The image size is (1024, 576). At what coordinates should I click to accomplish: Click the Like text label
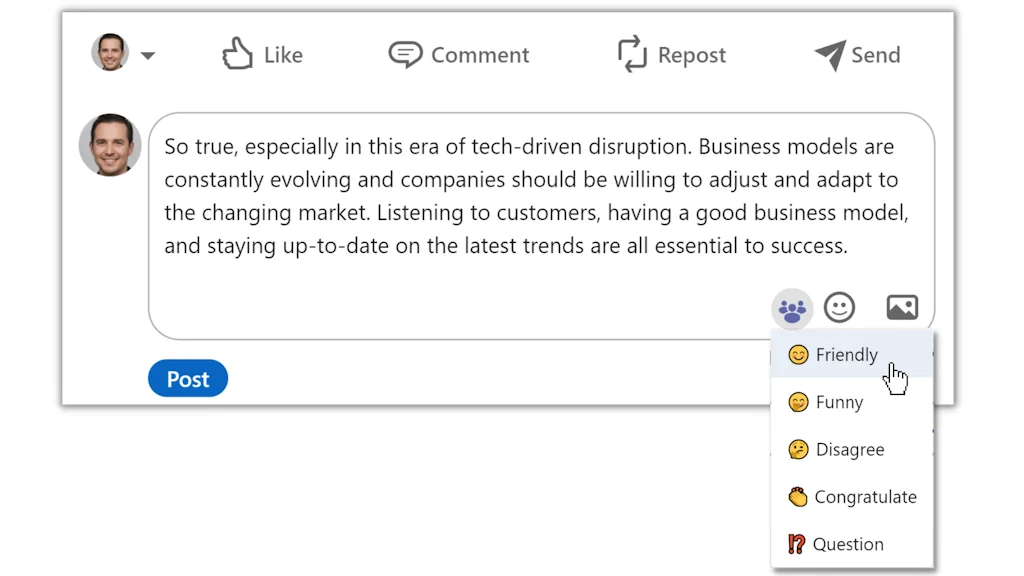pos(282,55)
